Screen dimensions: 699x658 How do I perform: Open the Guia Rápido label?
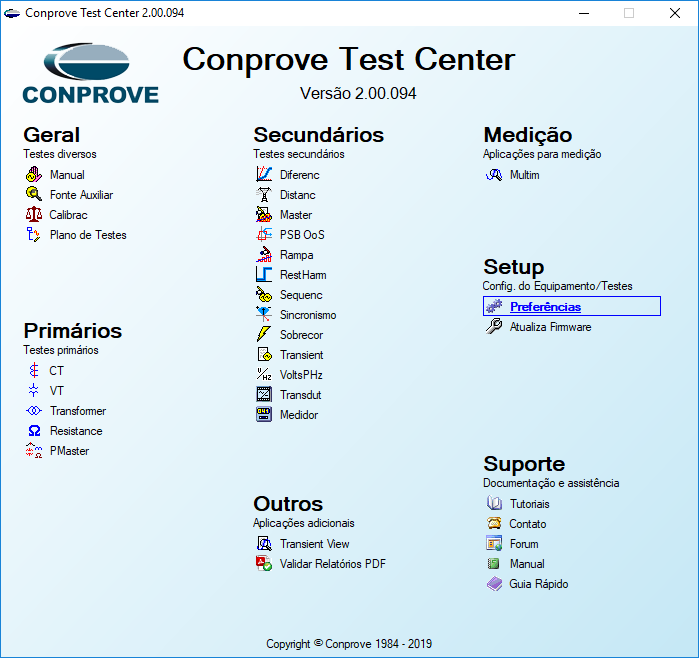(x=539, y=584)
